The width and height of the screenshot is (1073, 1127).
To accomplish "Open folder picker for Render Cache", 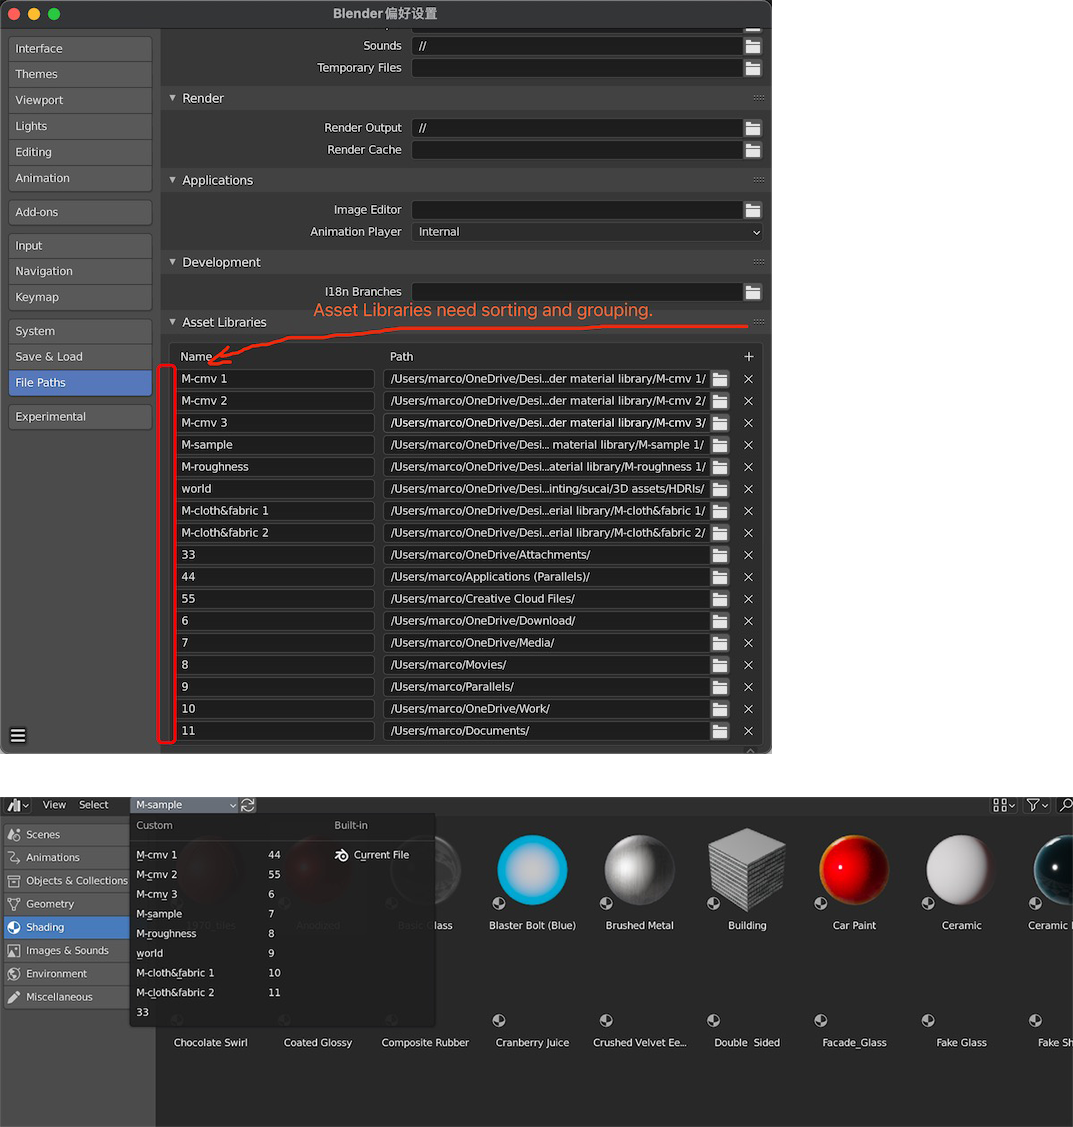I will click(752, 150).
